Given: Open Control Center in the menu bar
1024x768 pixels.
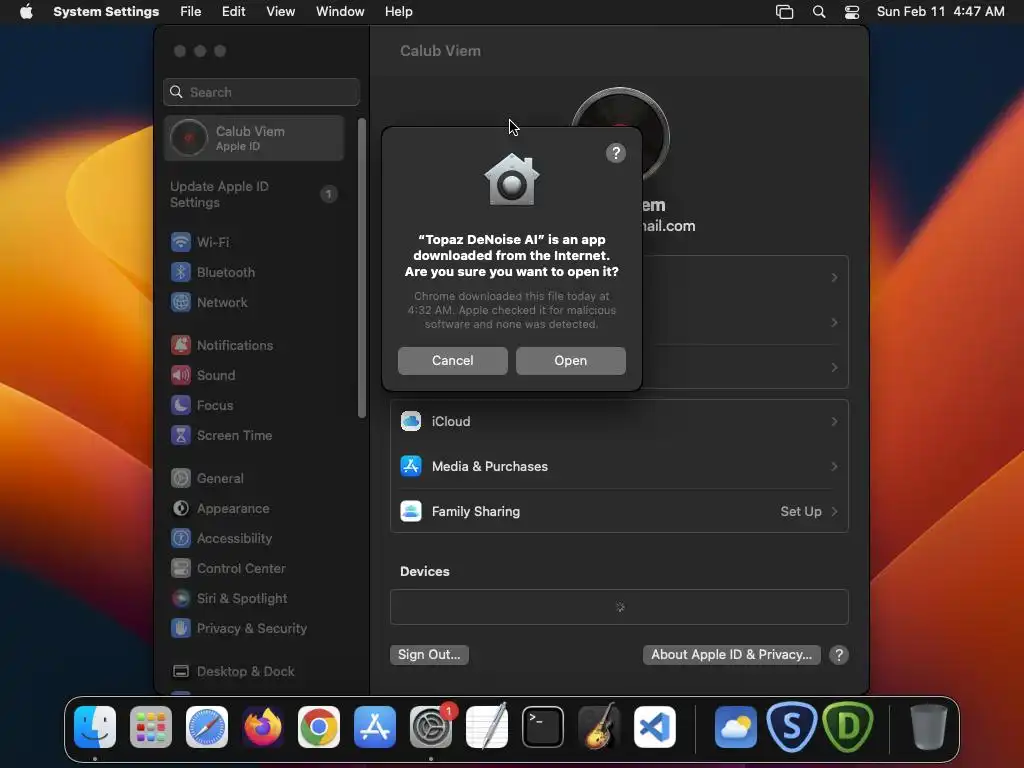Looking at the screenshot, I should click(852, 12).
